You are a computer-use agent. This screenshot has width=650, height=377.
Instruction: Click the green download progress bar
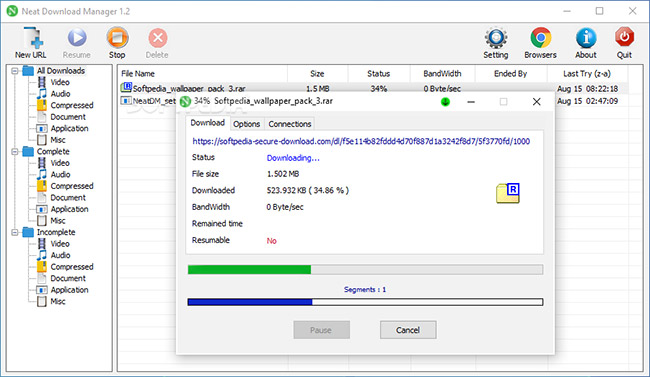click(365, 270)
